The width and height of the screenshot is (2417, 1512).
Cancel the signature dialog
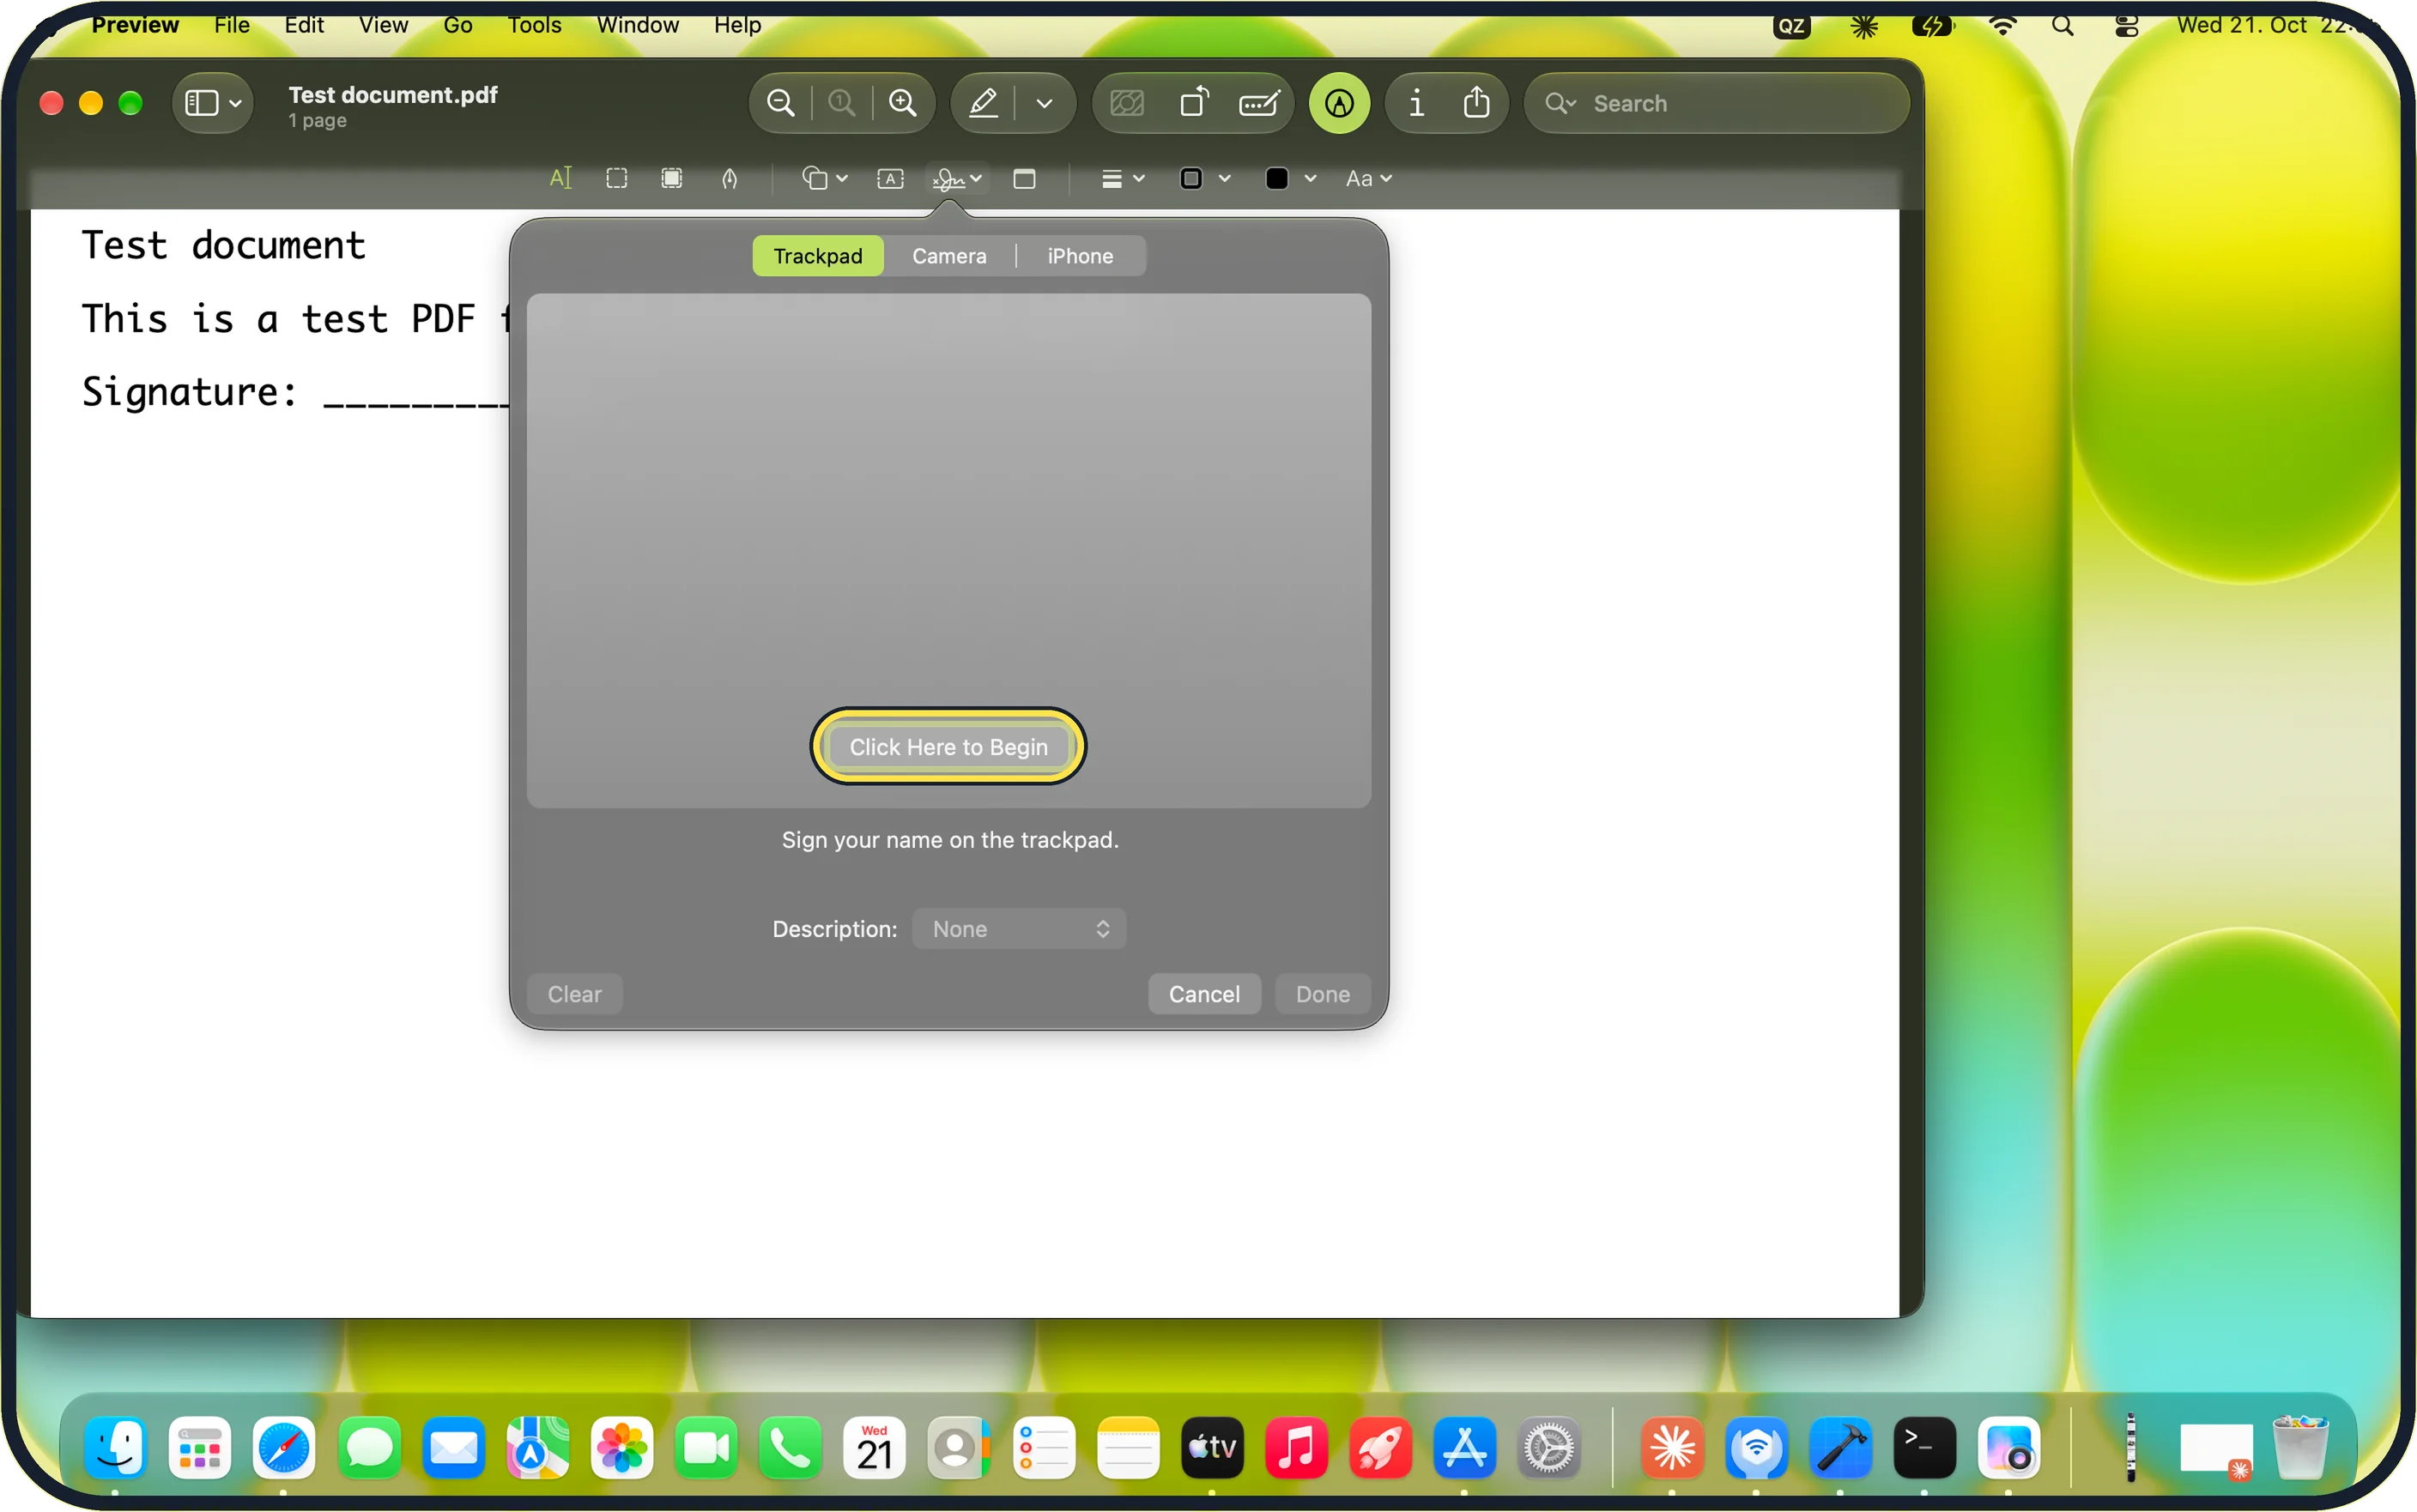1204,994
